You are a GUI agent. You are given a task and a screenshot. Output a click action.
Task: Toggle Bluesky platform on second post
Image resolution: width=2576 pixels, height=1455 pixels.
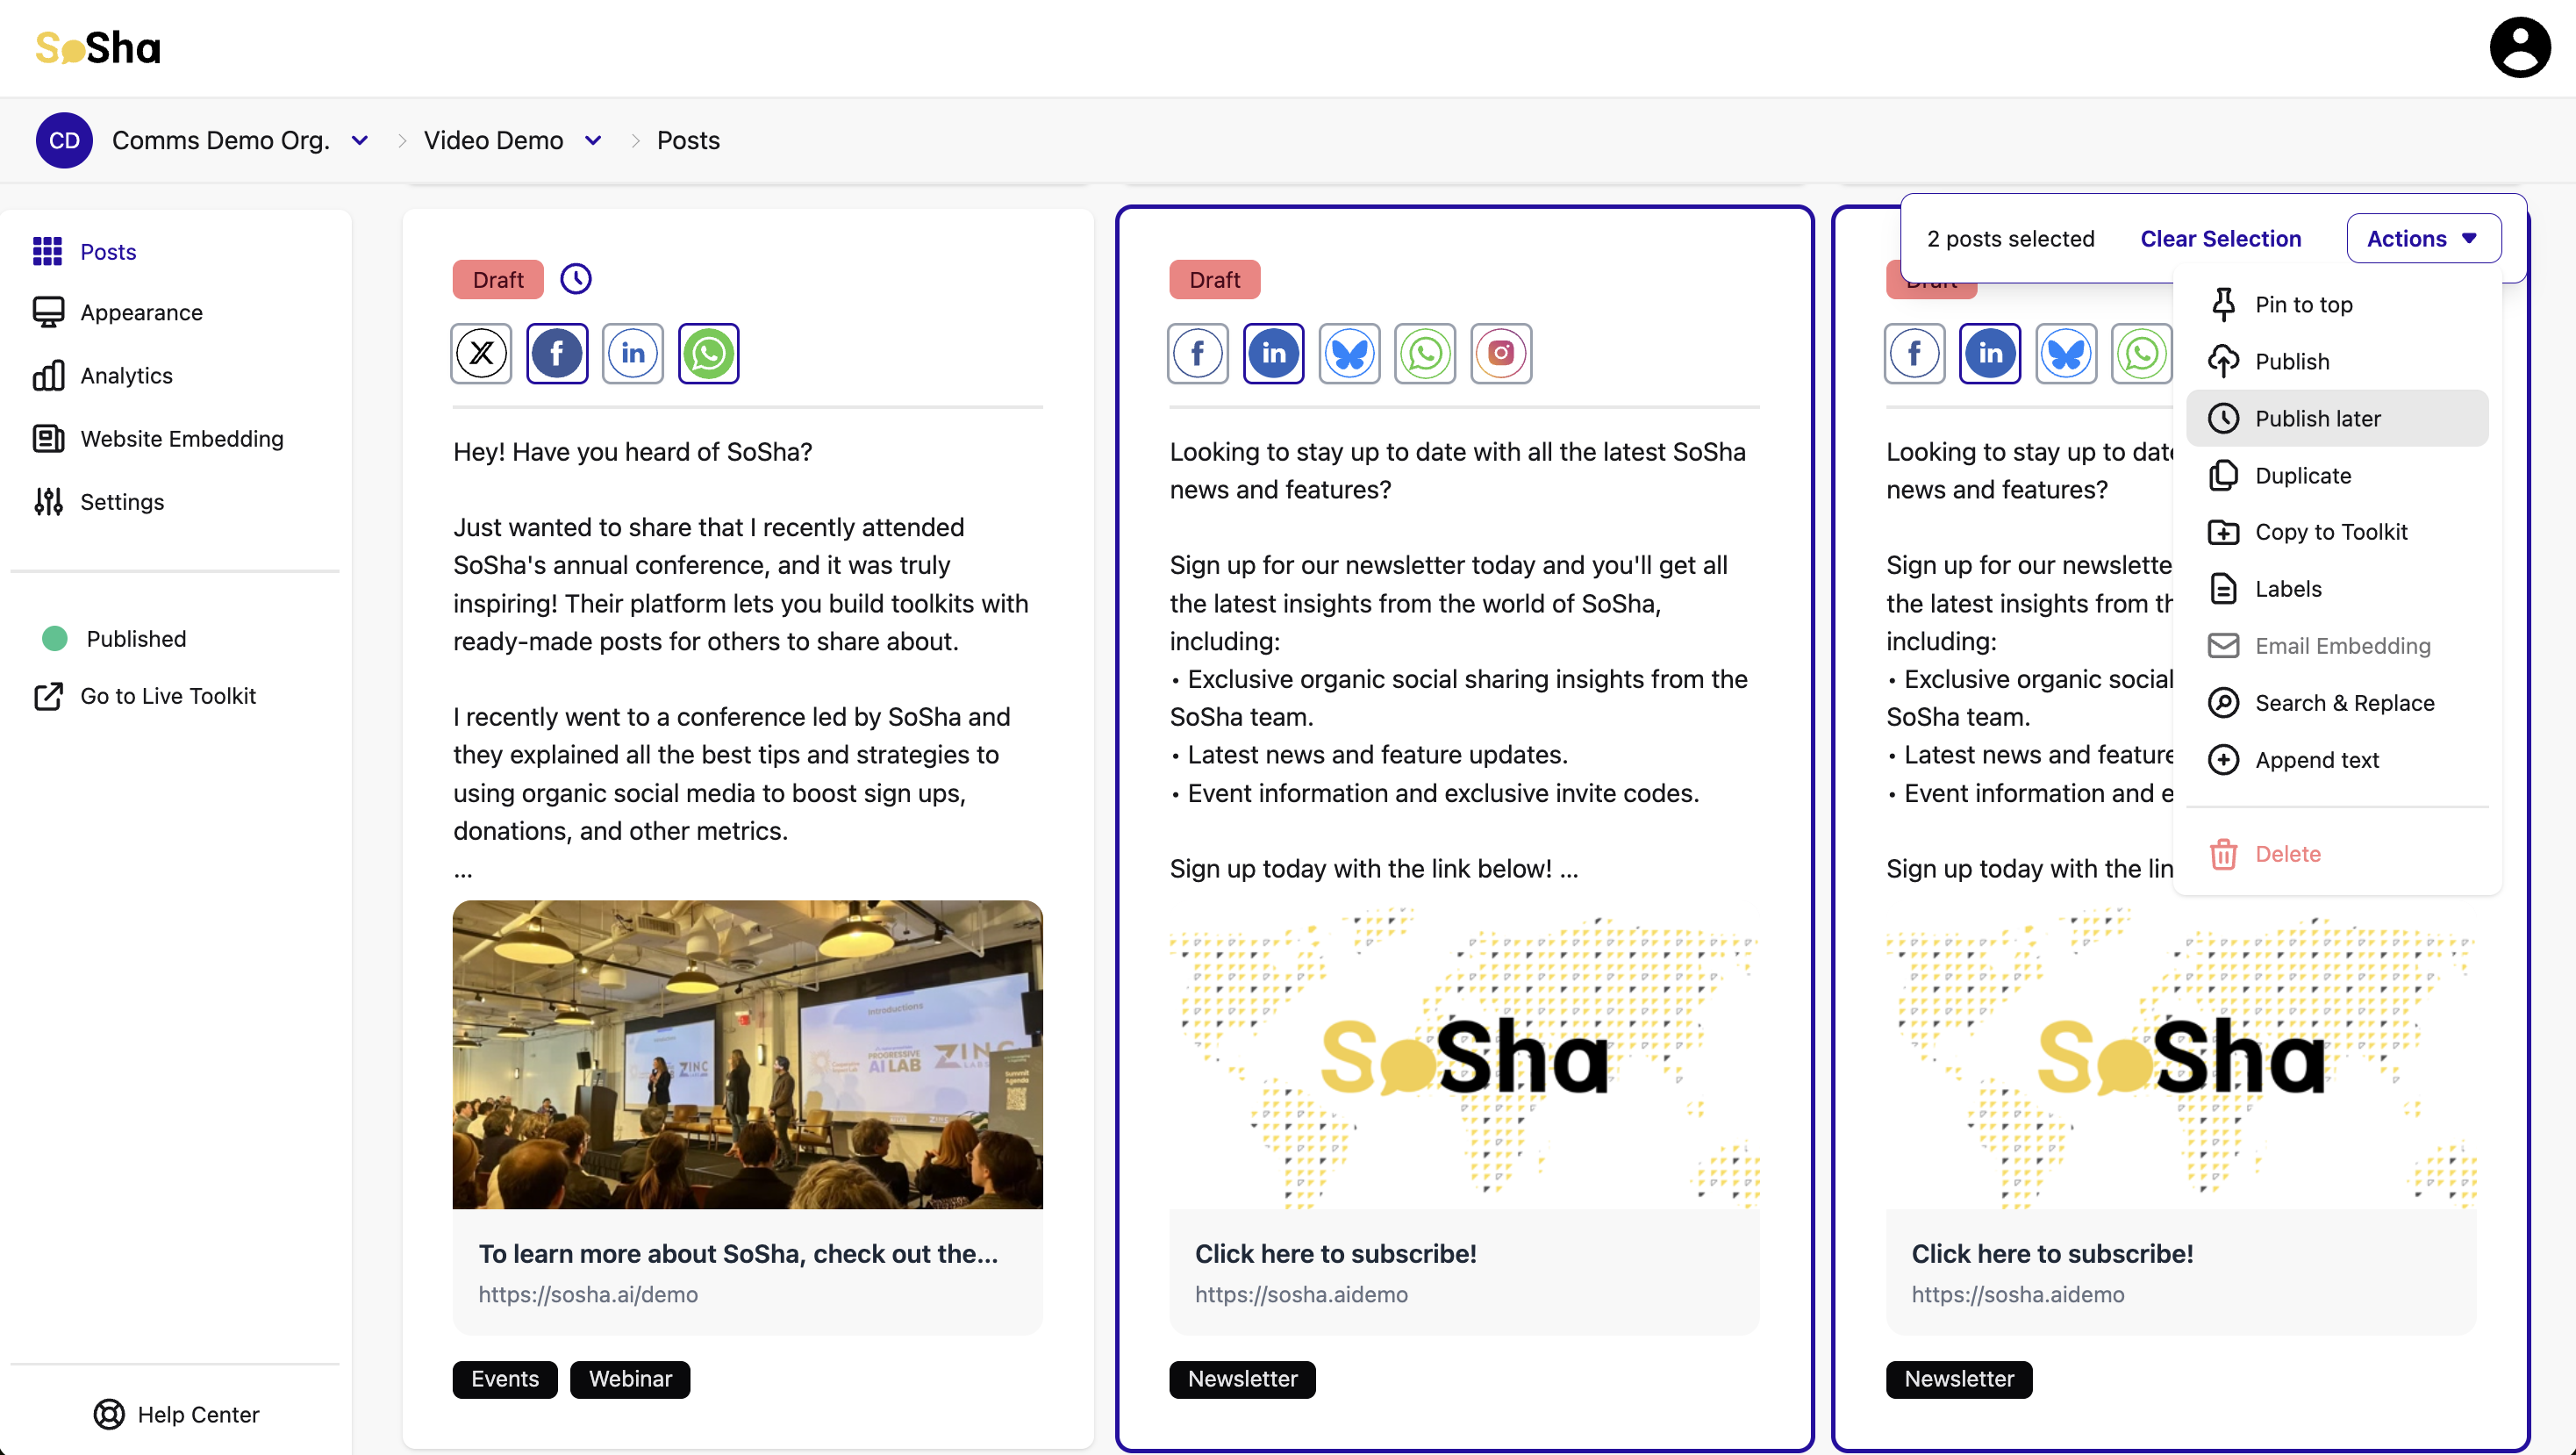tap(1349, 353)
